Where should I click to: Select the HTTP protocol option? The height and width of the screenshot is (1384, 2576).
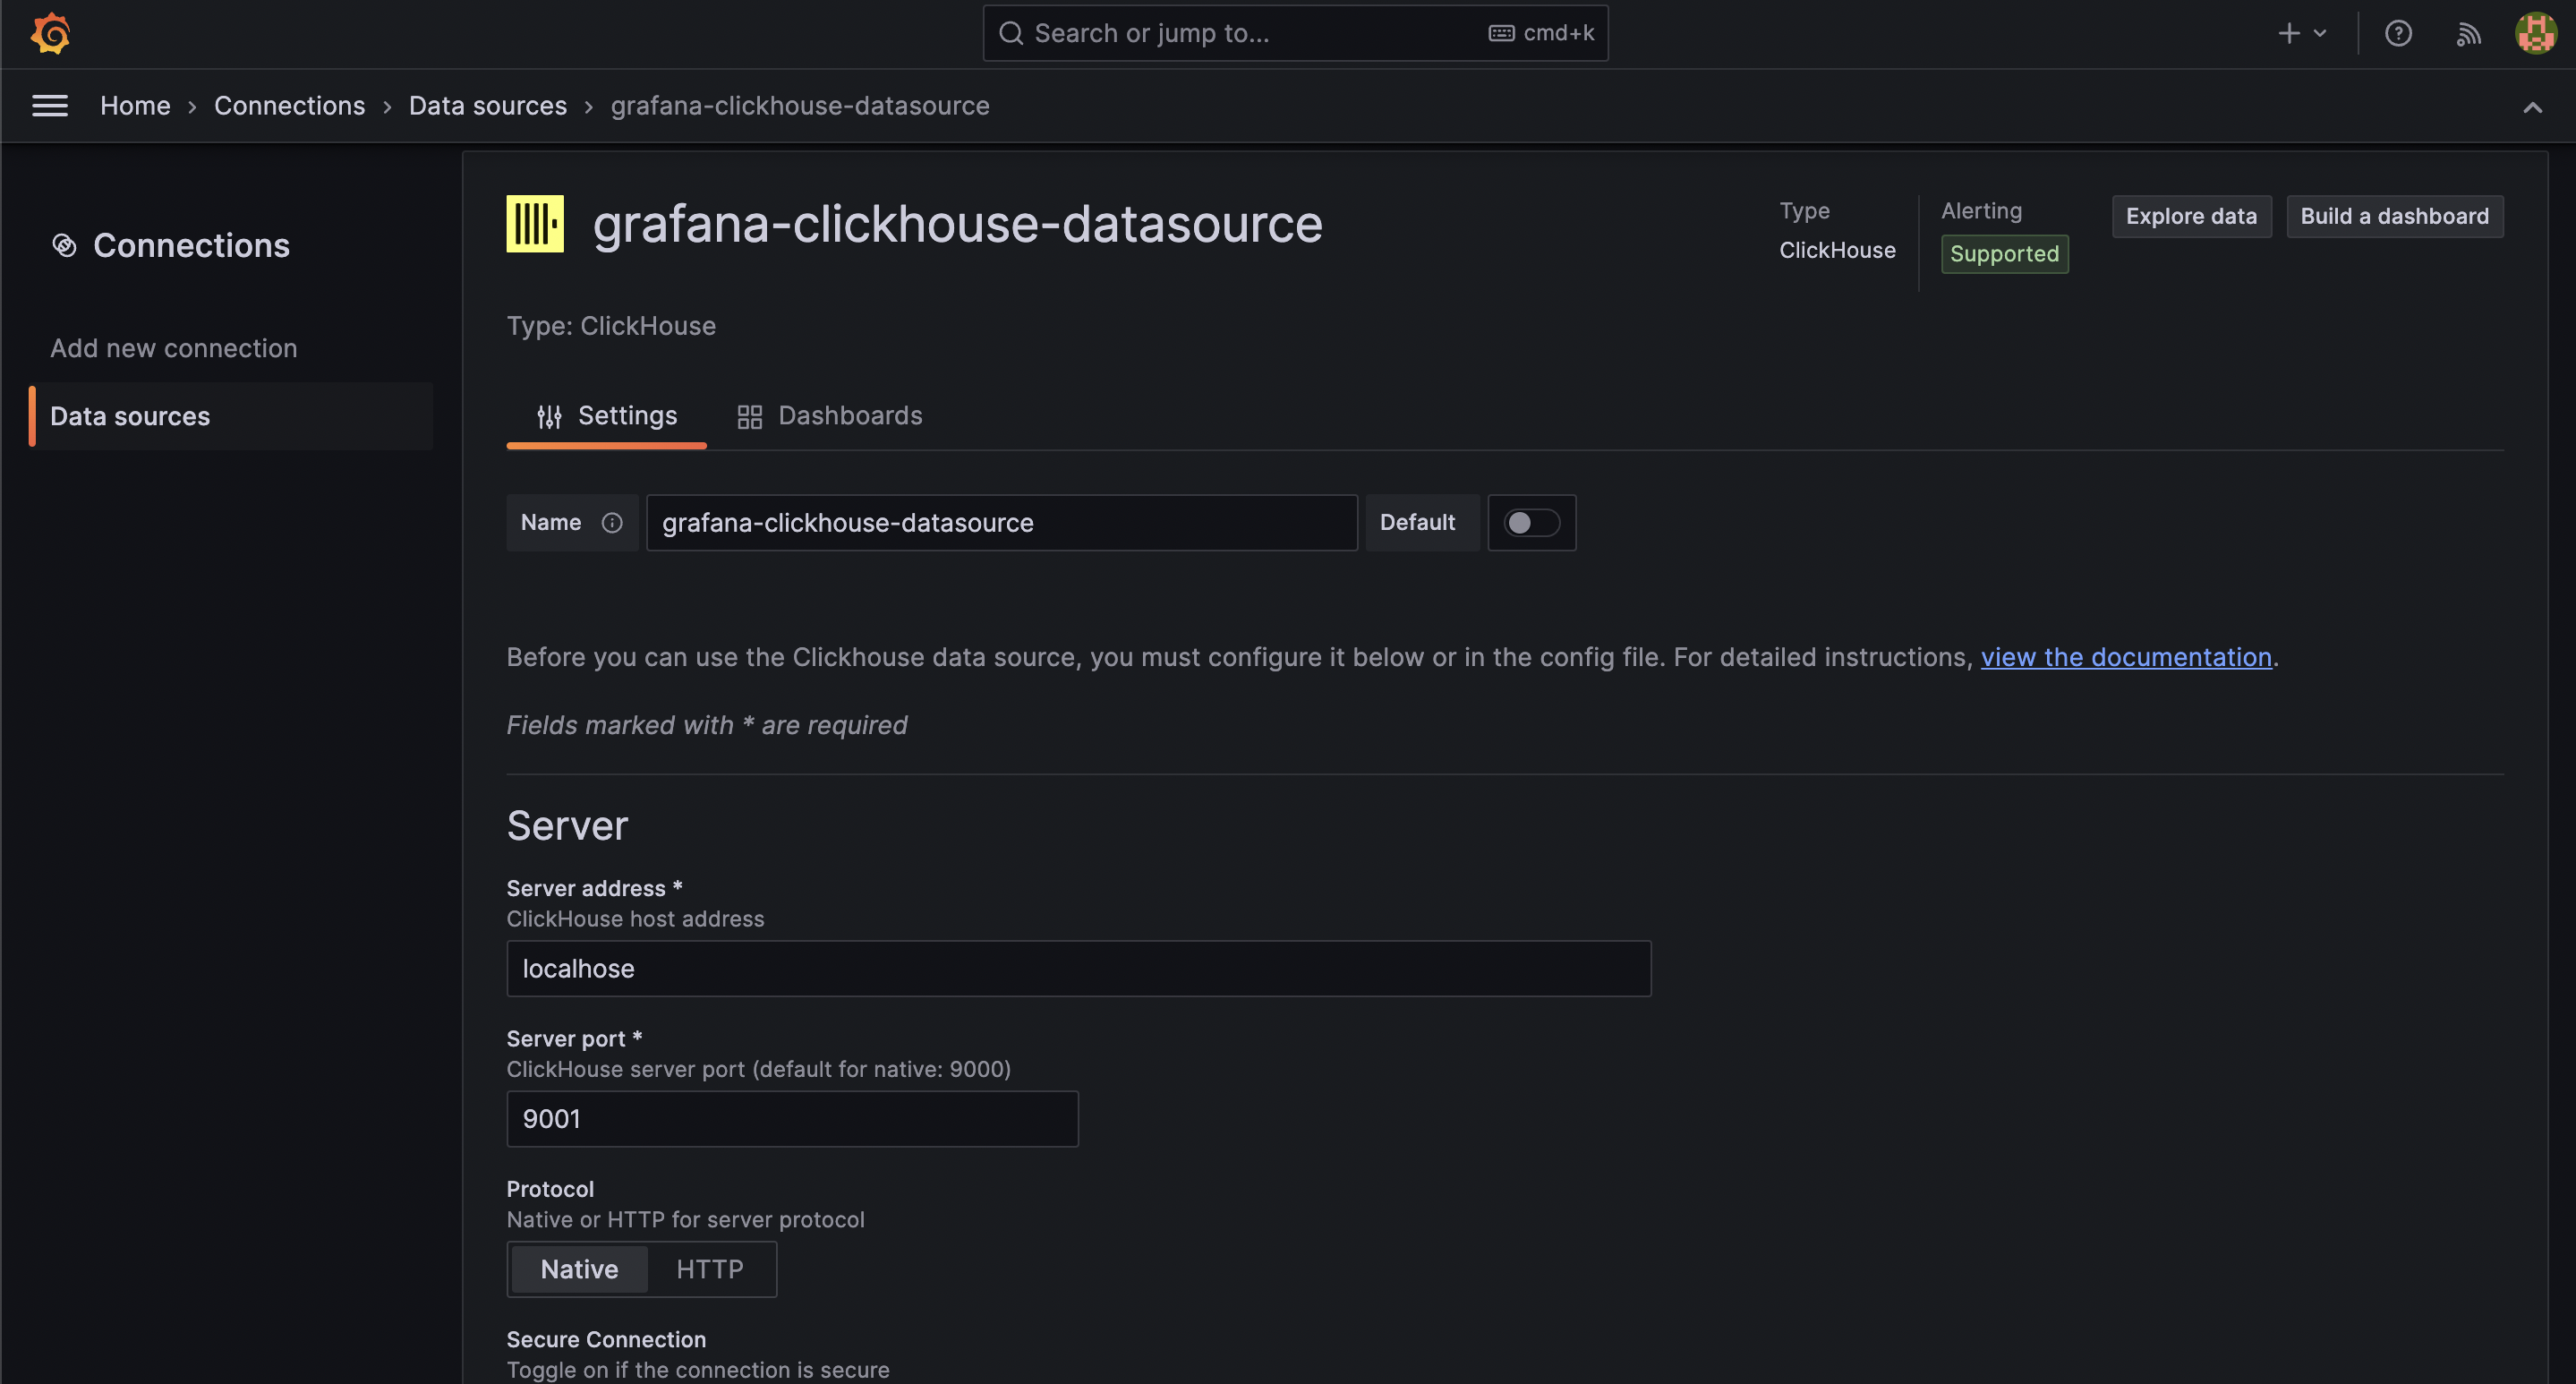(x=709, y=1269)
